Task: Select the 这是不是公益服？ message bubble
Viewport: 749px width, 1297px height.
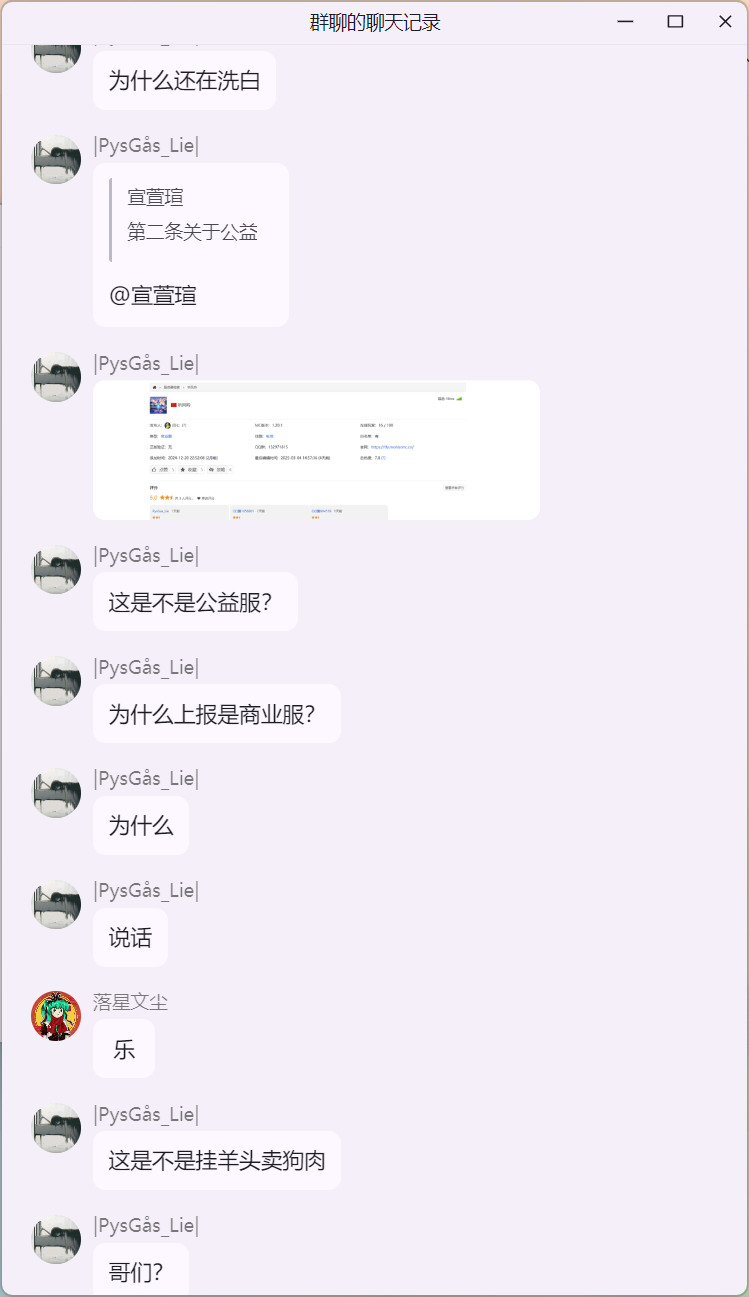Action: point(195,601)
